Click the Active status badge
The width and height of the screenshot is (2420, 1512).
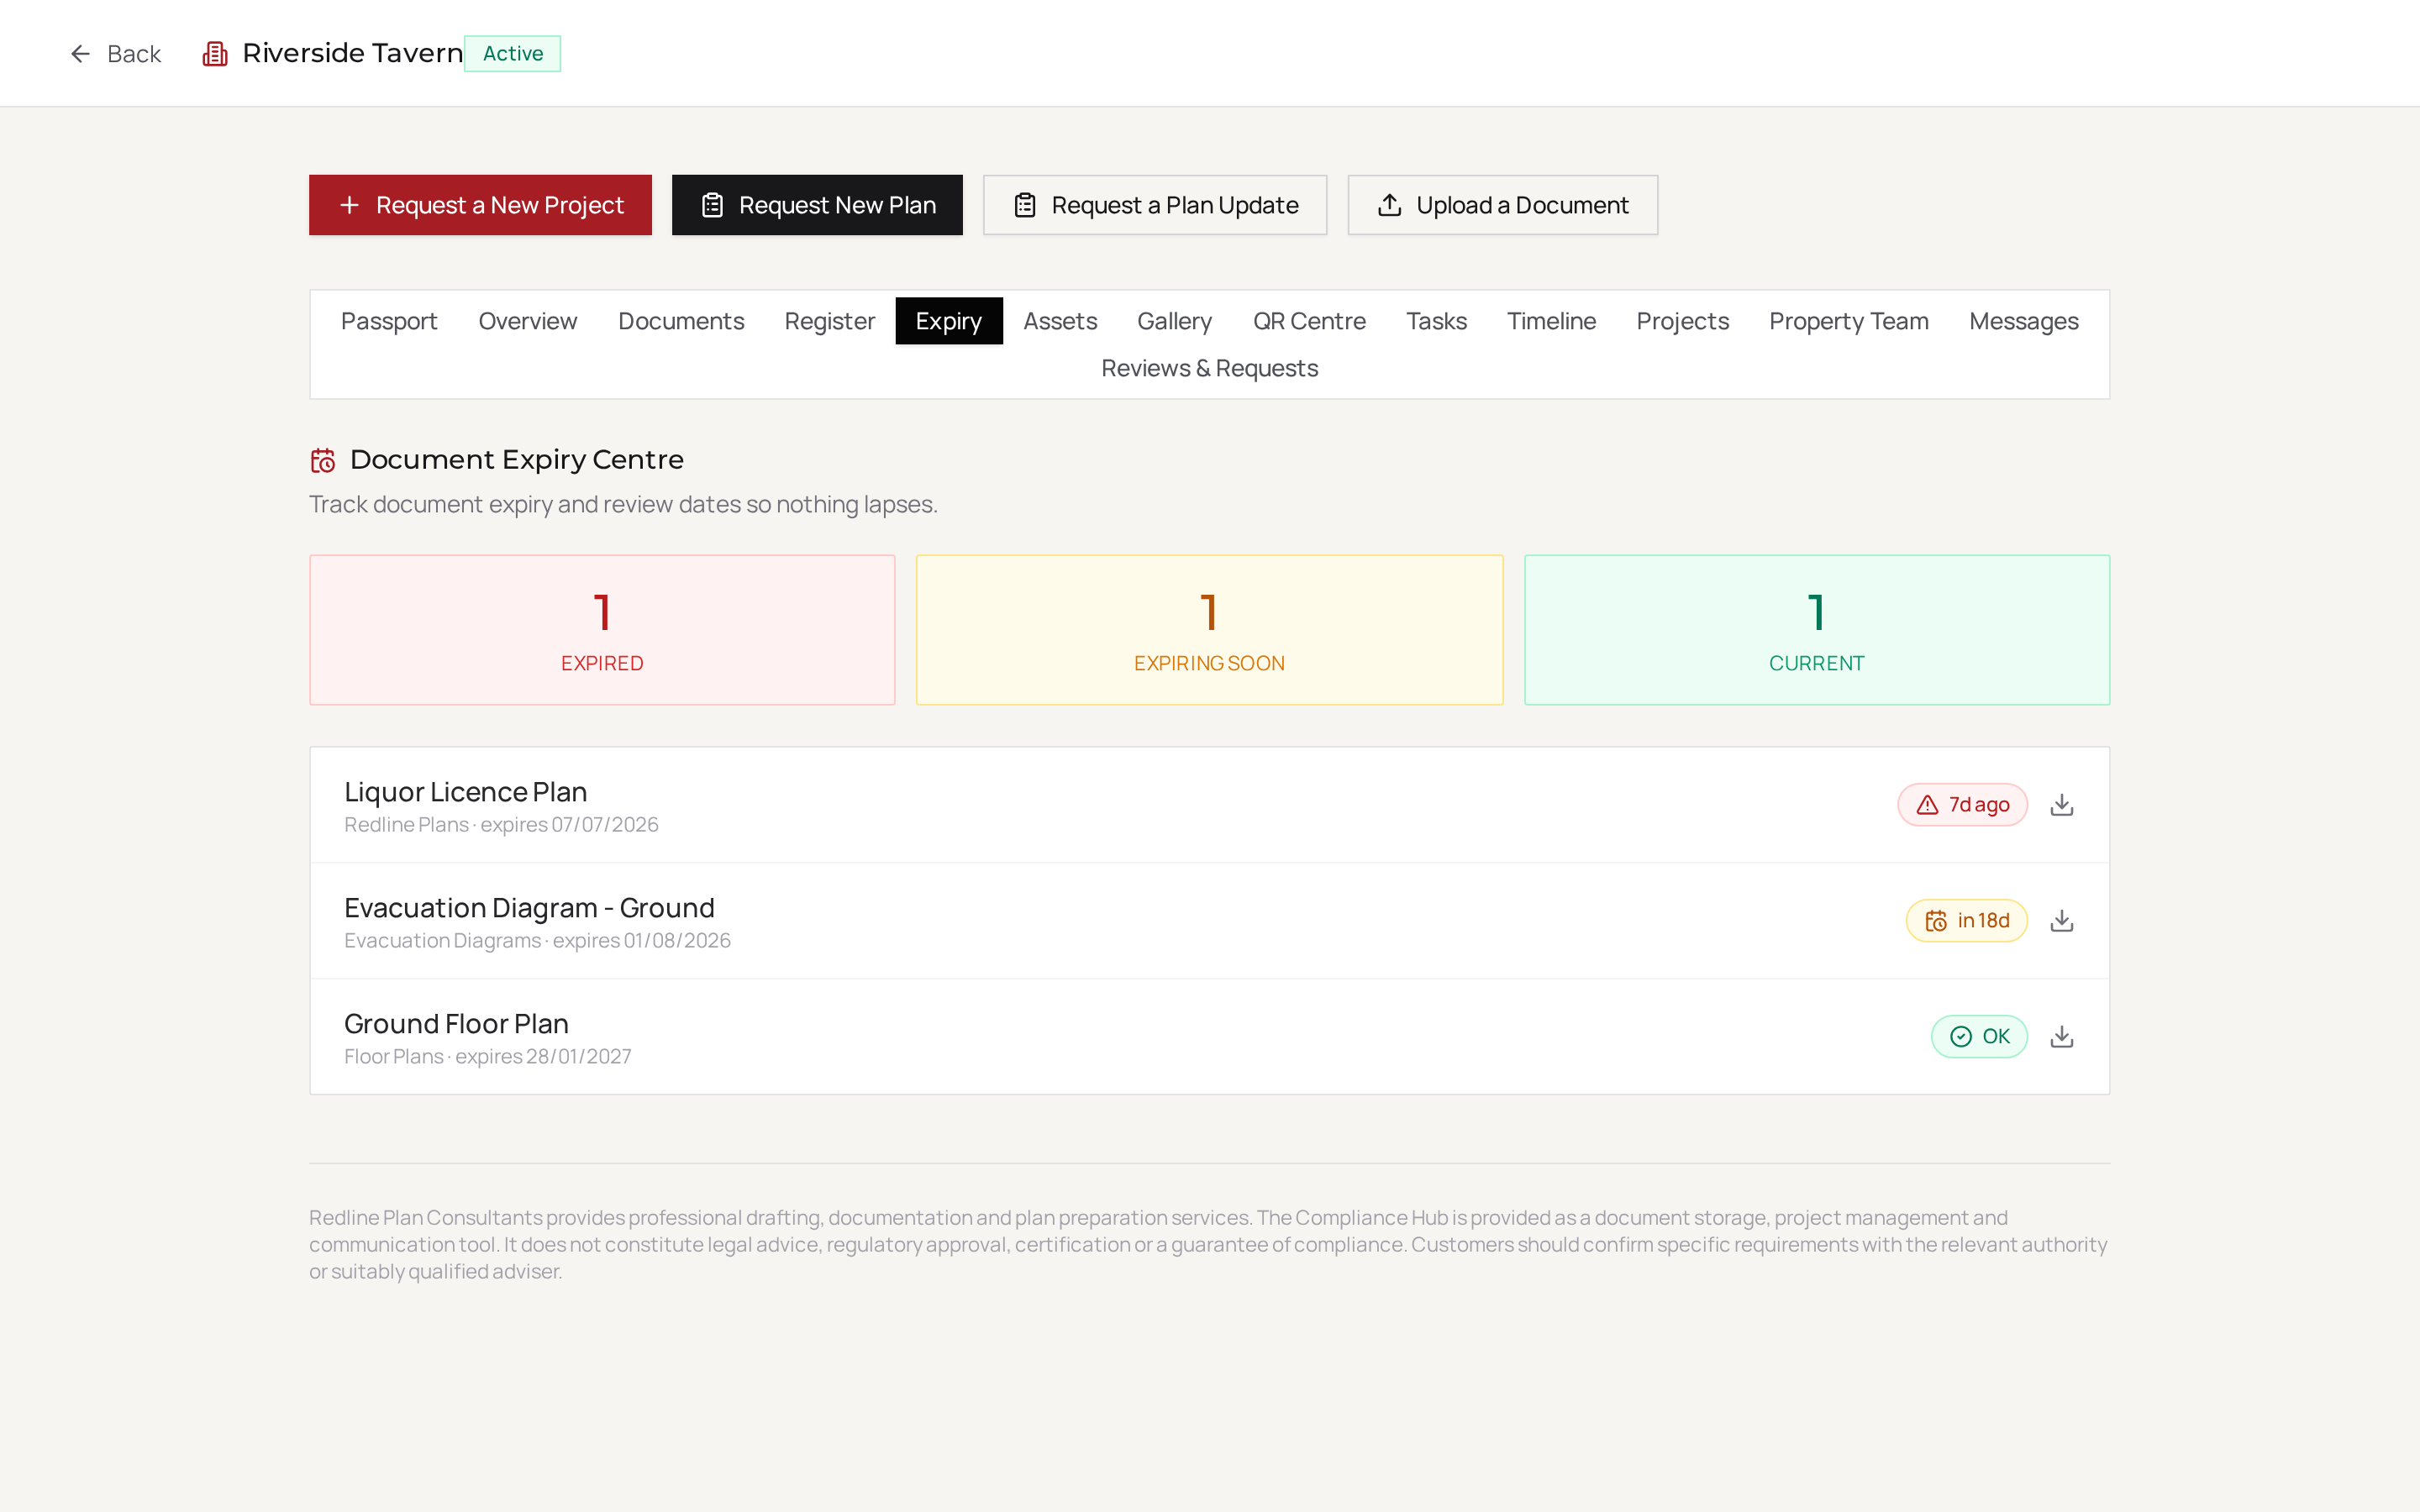tap(513, 54)
